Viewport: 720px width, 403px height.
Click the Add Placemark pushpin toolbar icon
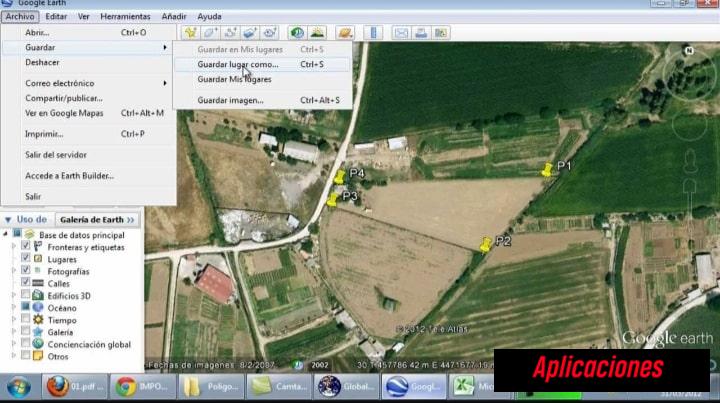(190, 33)
